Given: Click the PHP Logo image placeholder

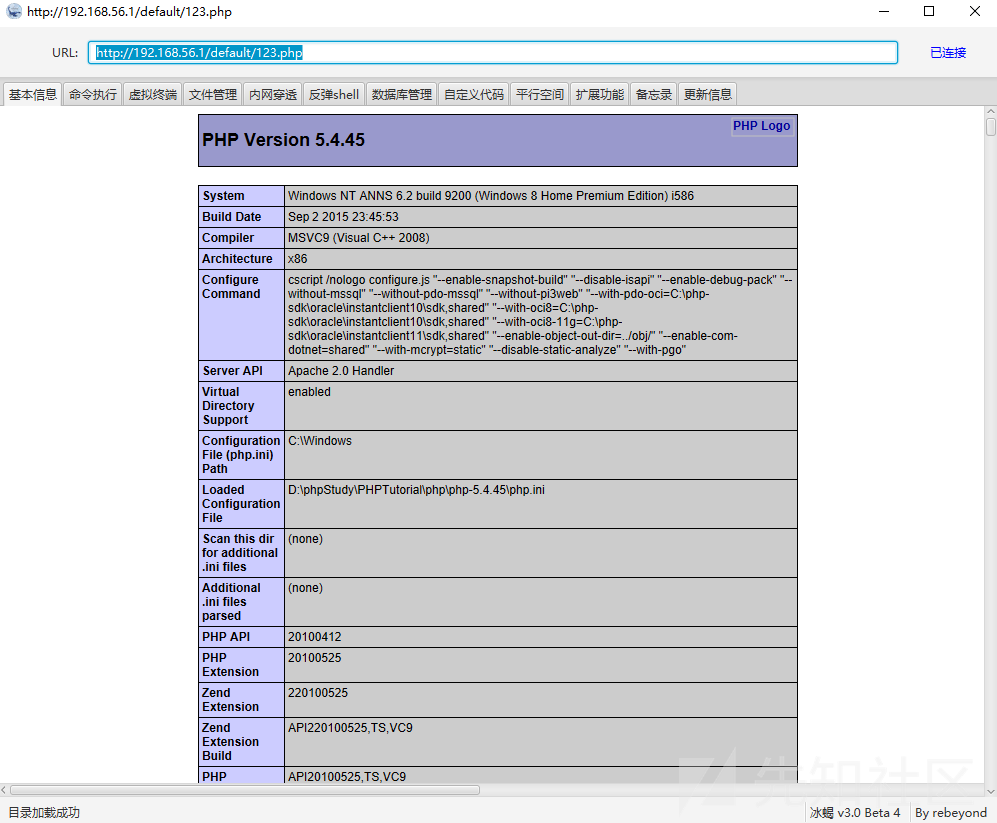Looking at the screenshot, I should click(761, 126).
